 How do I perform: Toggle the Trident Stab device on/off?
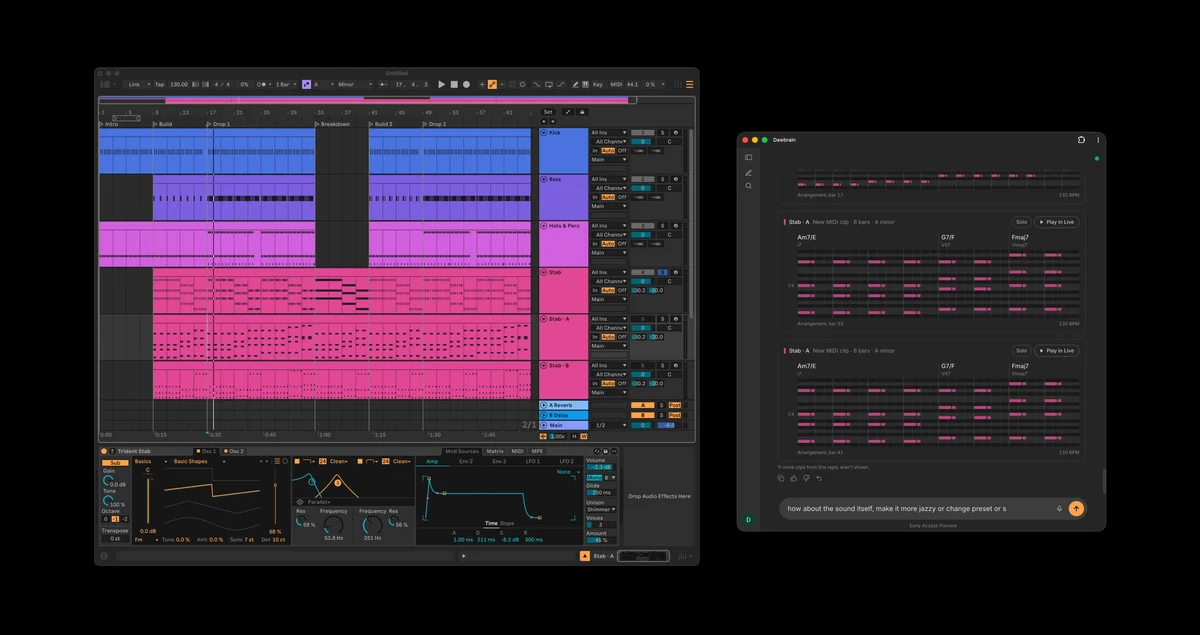104,451
